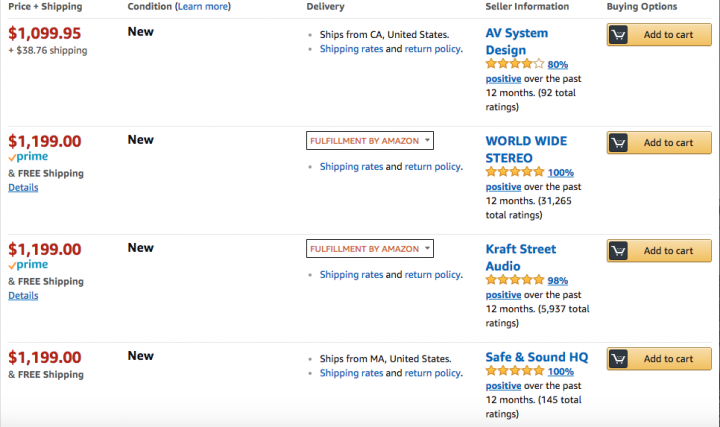This screenshot has height=427, width=720.
Task: Click the Delivery column header
Action: [x=326, y=6]
